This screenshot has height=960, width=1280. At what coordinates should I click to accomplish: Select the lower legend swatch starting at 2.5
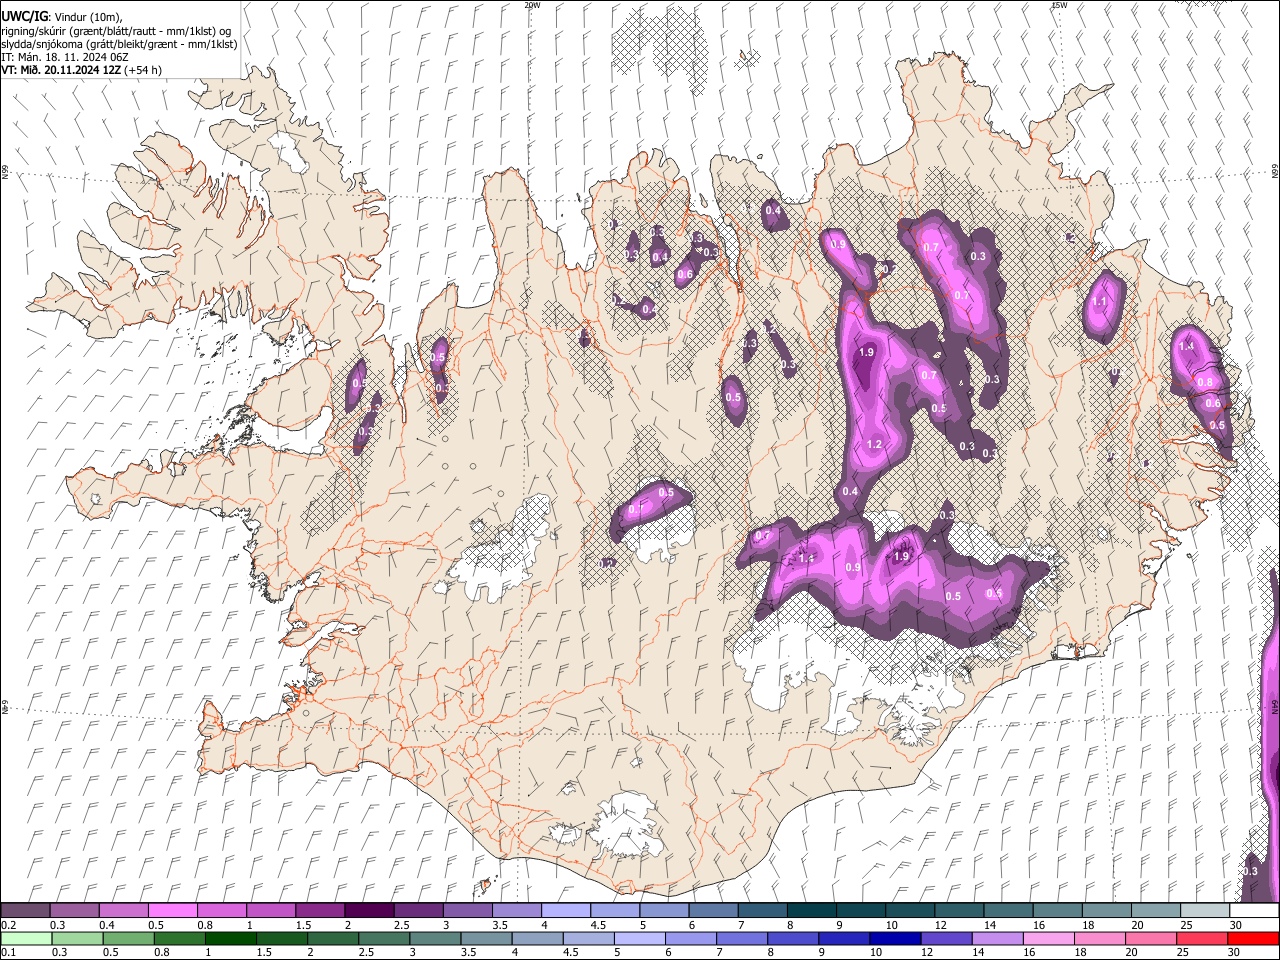pyautogui.click(x=384, y=939)
